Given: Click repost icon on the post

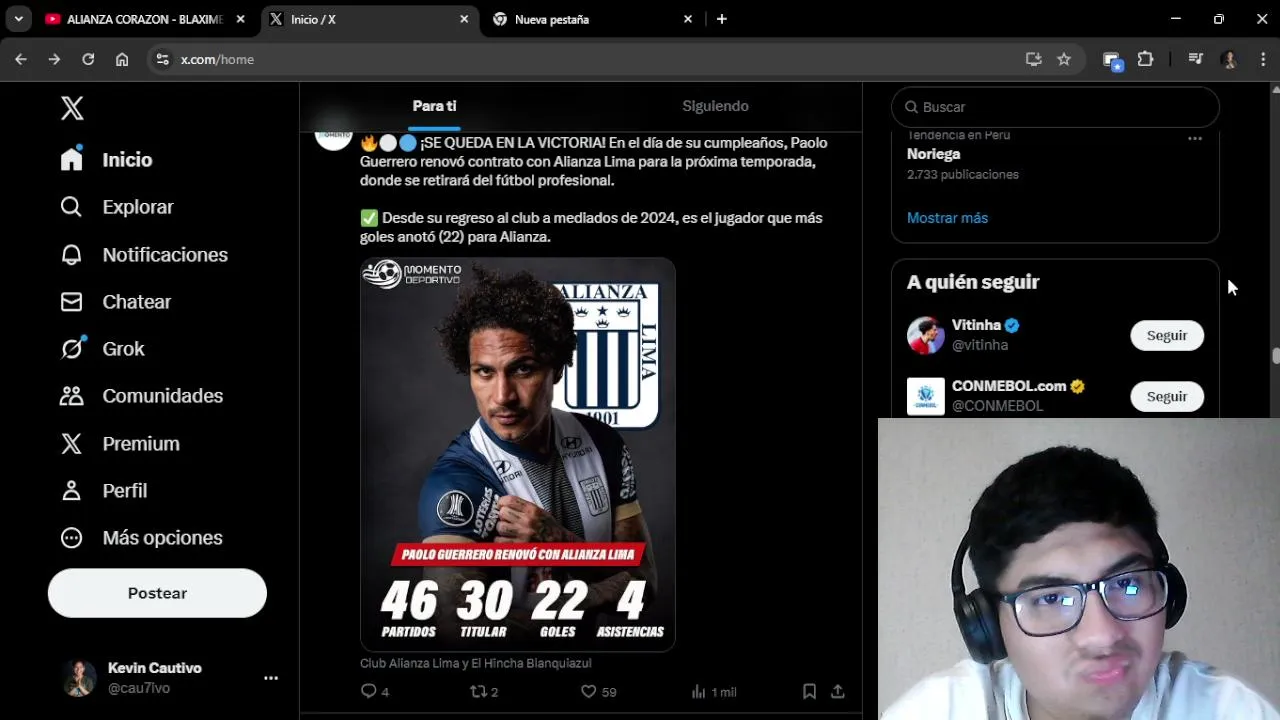Looking at the screenshot, I should [x=478, y=691].
